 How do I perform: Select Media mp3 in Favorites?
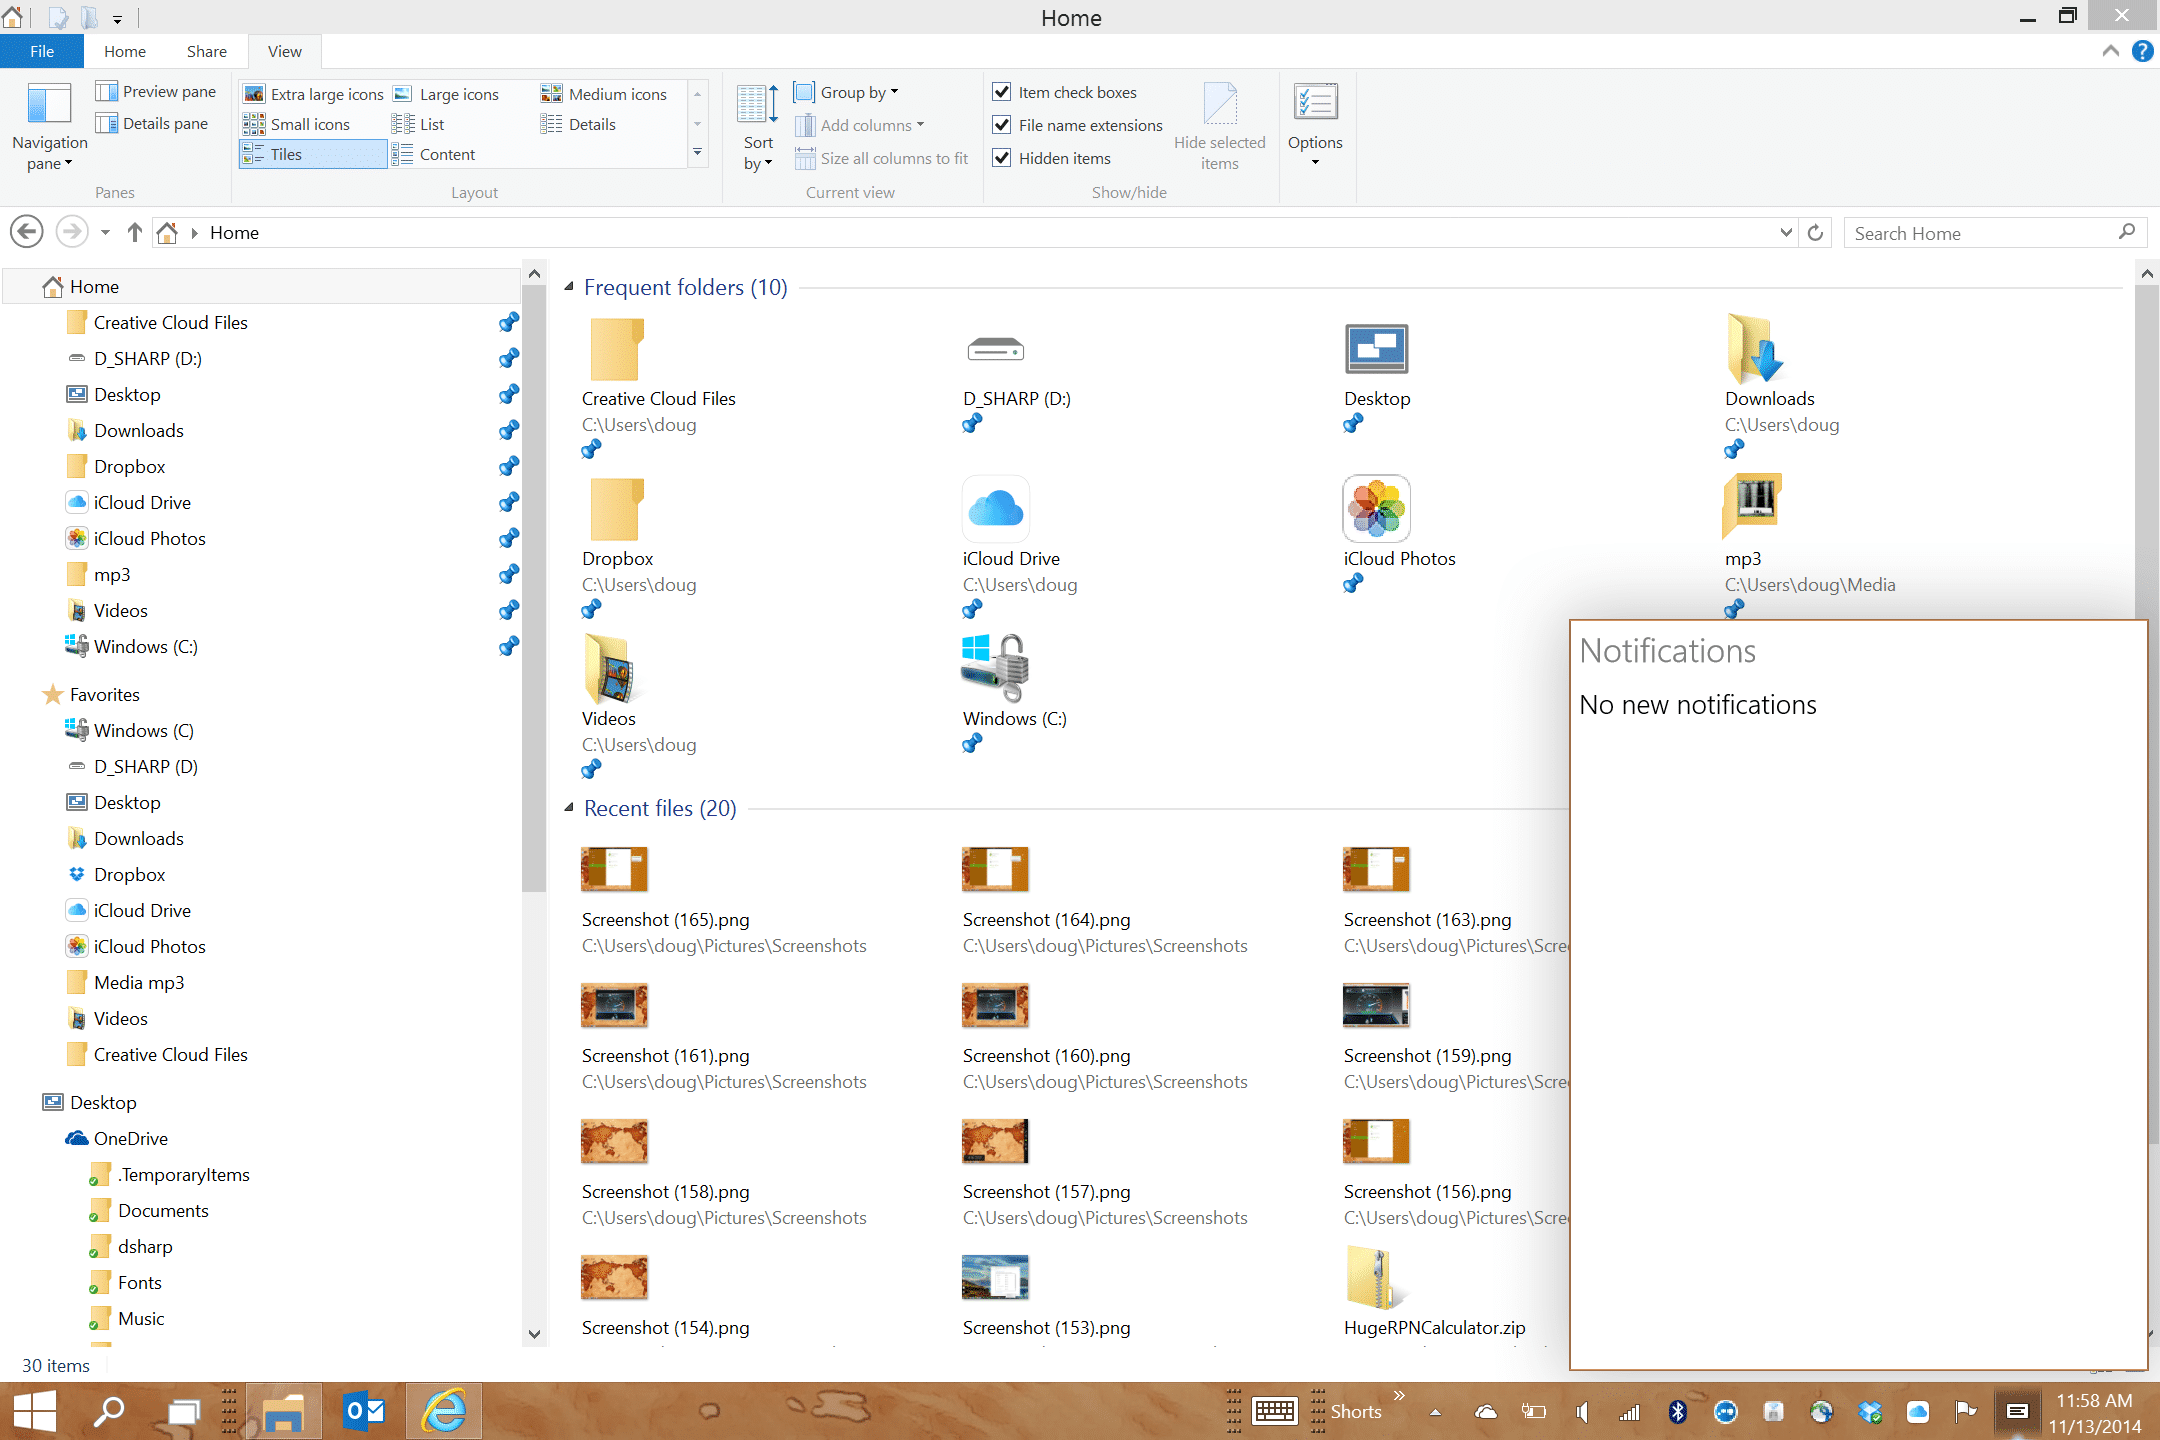click(x=139, y=982)
